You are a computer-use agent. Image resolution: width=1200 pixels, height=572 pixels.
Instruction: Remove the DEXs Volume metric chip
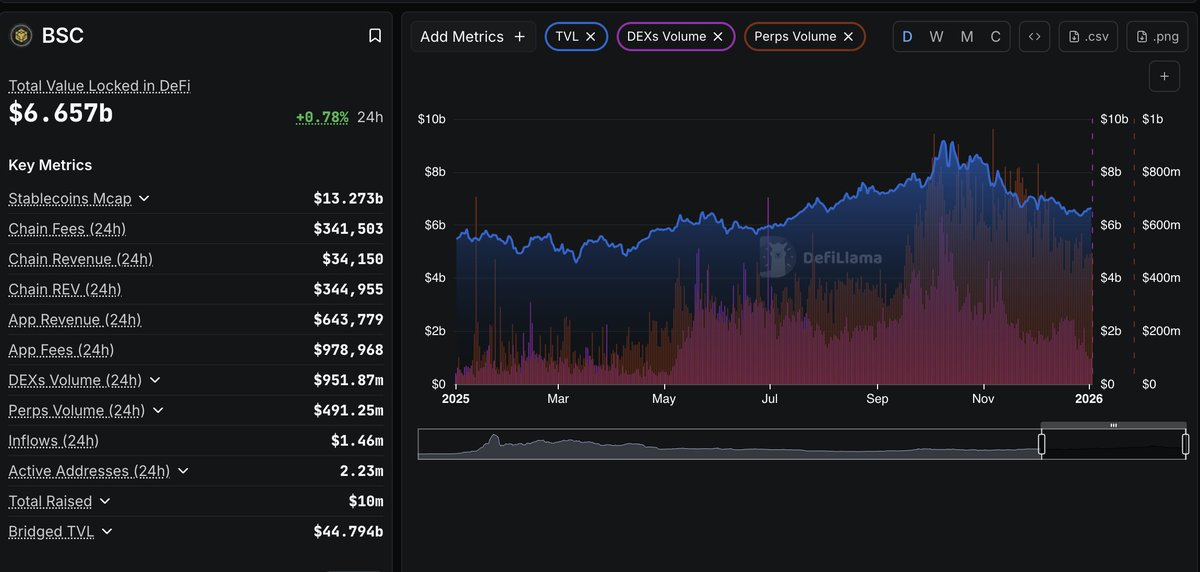click(718, 37)
